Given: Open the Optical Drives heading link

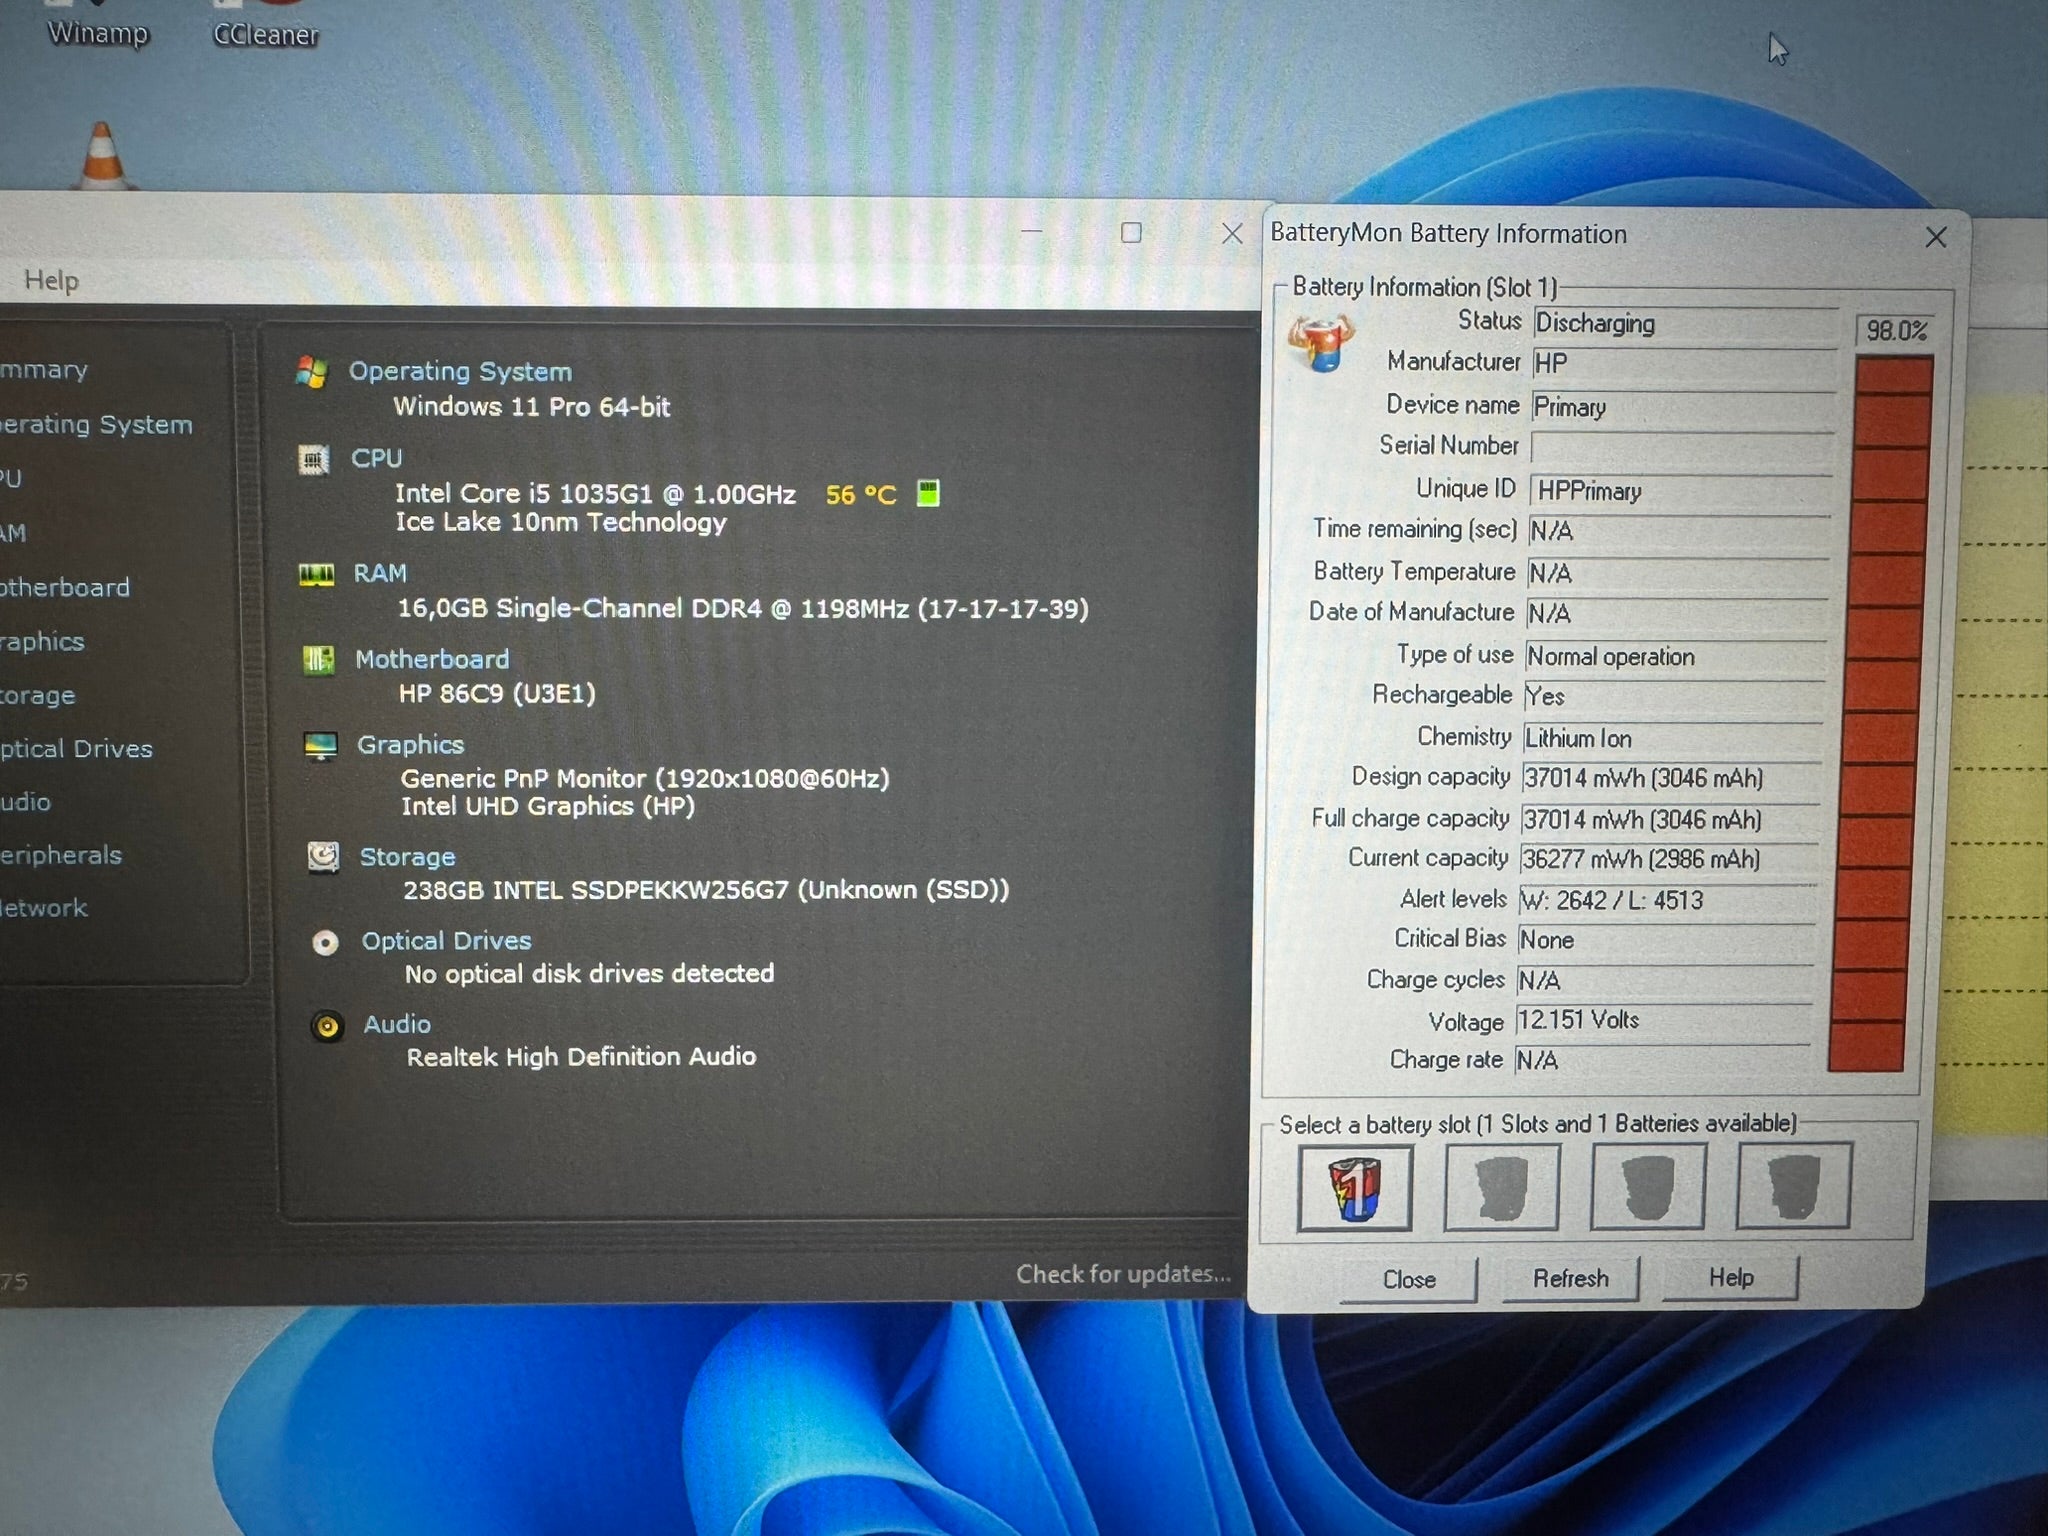Looking at the screenshot, I should point(446,941).
